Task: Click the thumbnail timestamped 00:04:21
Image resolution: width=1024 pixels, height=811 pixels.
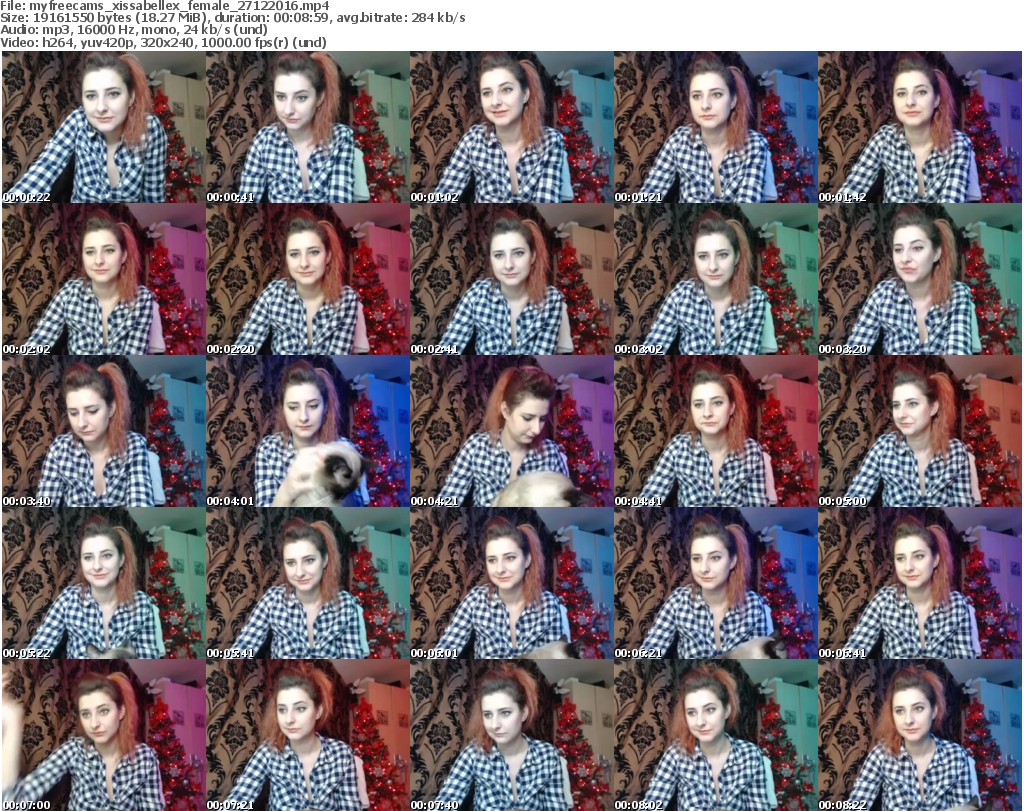Action: 511,432
